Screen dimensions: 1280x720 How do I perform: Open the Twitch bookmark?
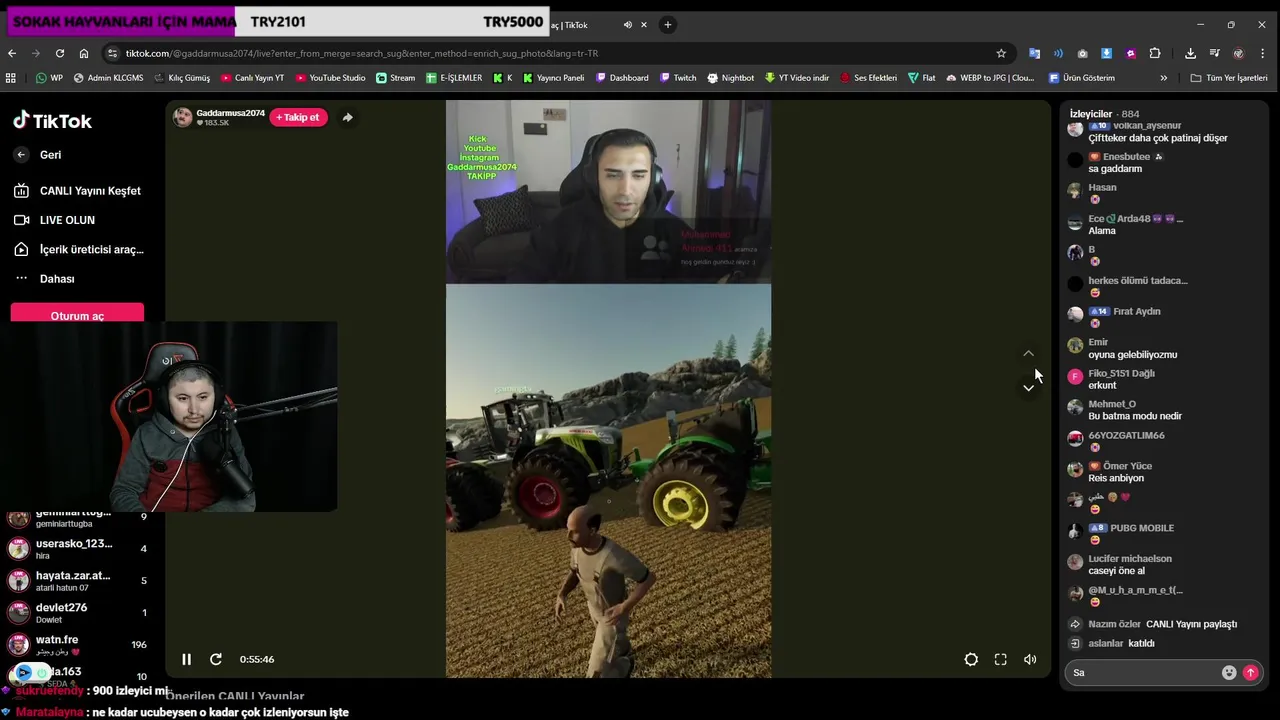(677, 77)
